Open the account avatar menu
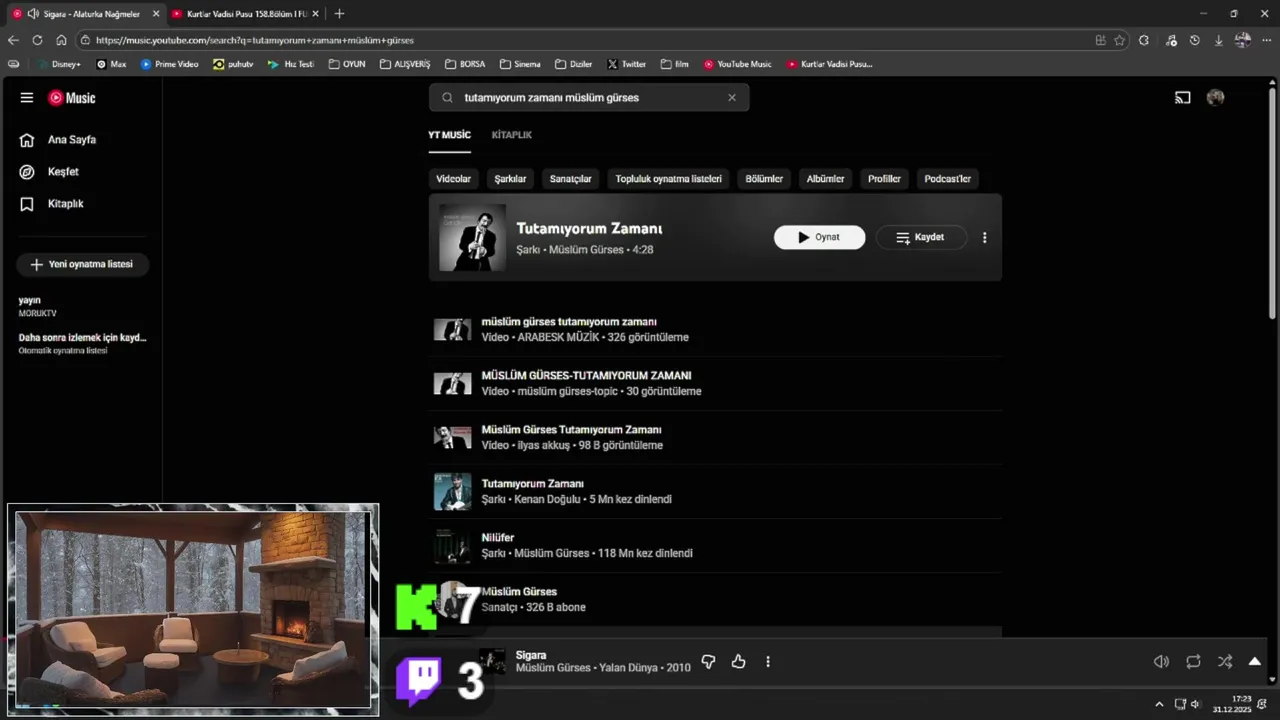The width and height of the screenshot is (1280, 720). tap(1215, 98)
